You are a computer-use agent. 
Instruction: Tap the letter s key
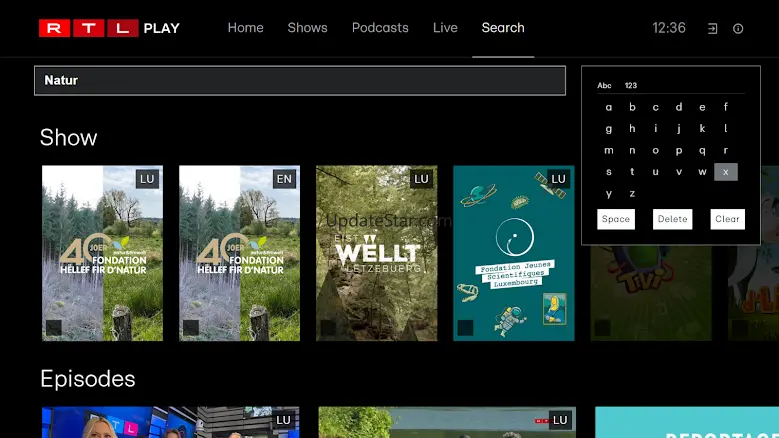tap(609, 172)
